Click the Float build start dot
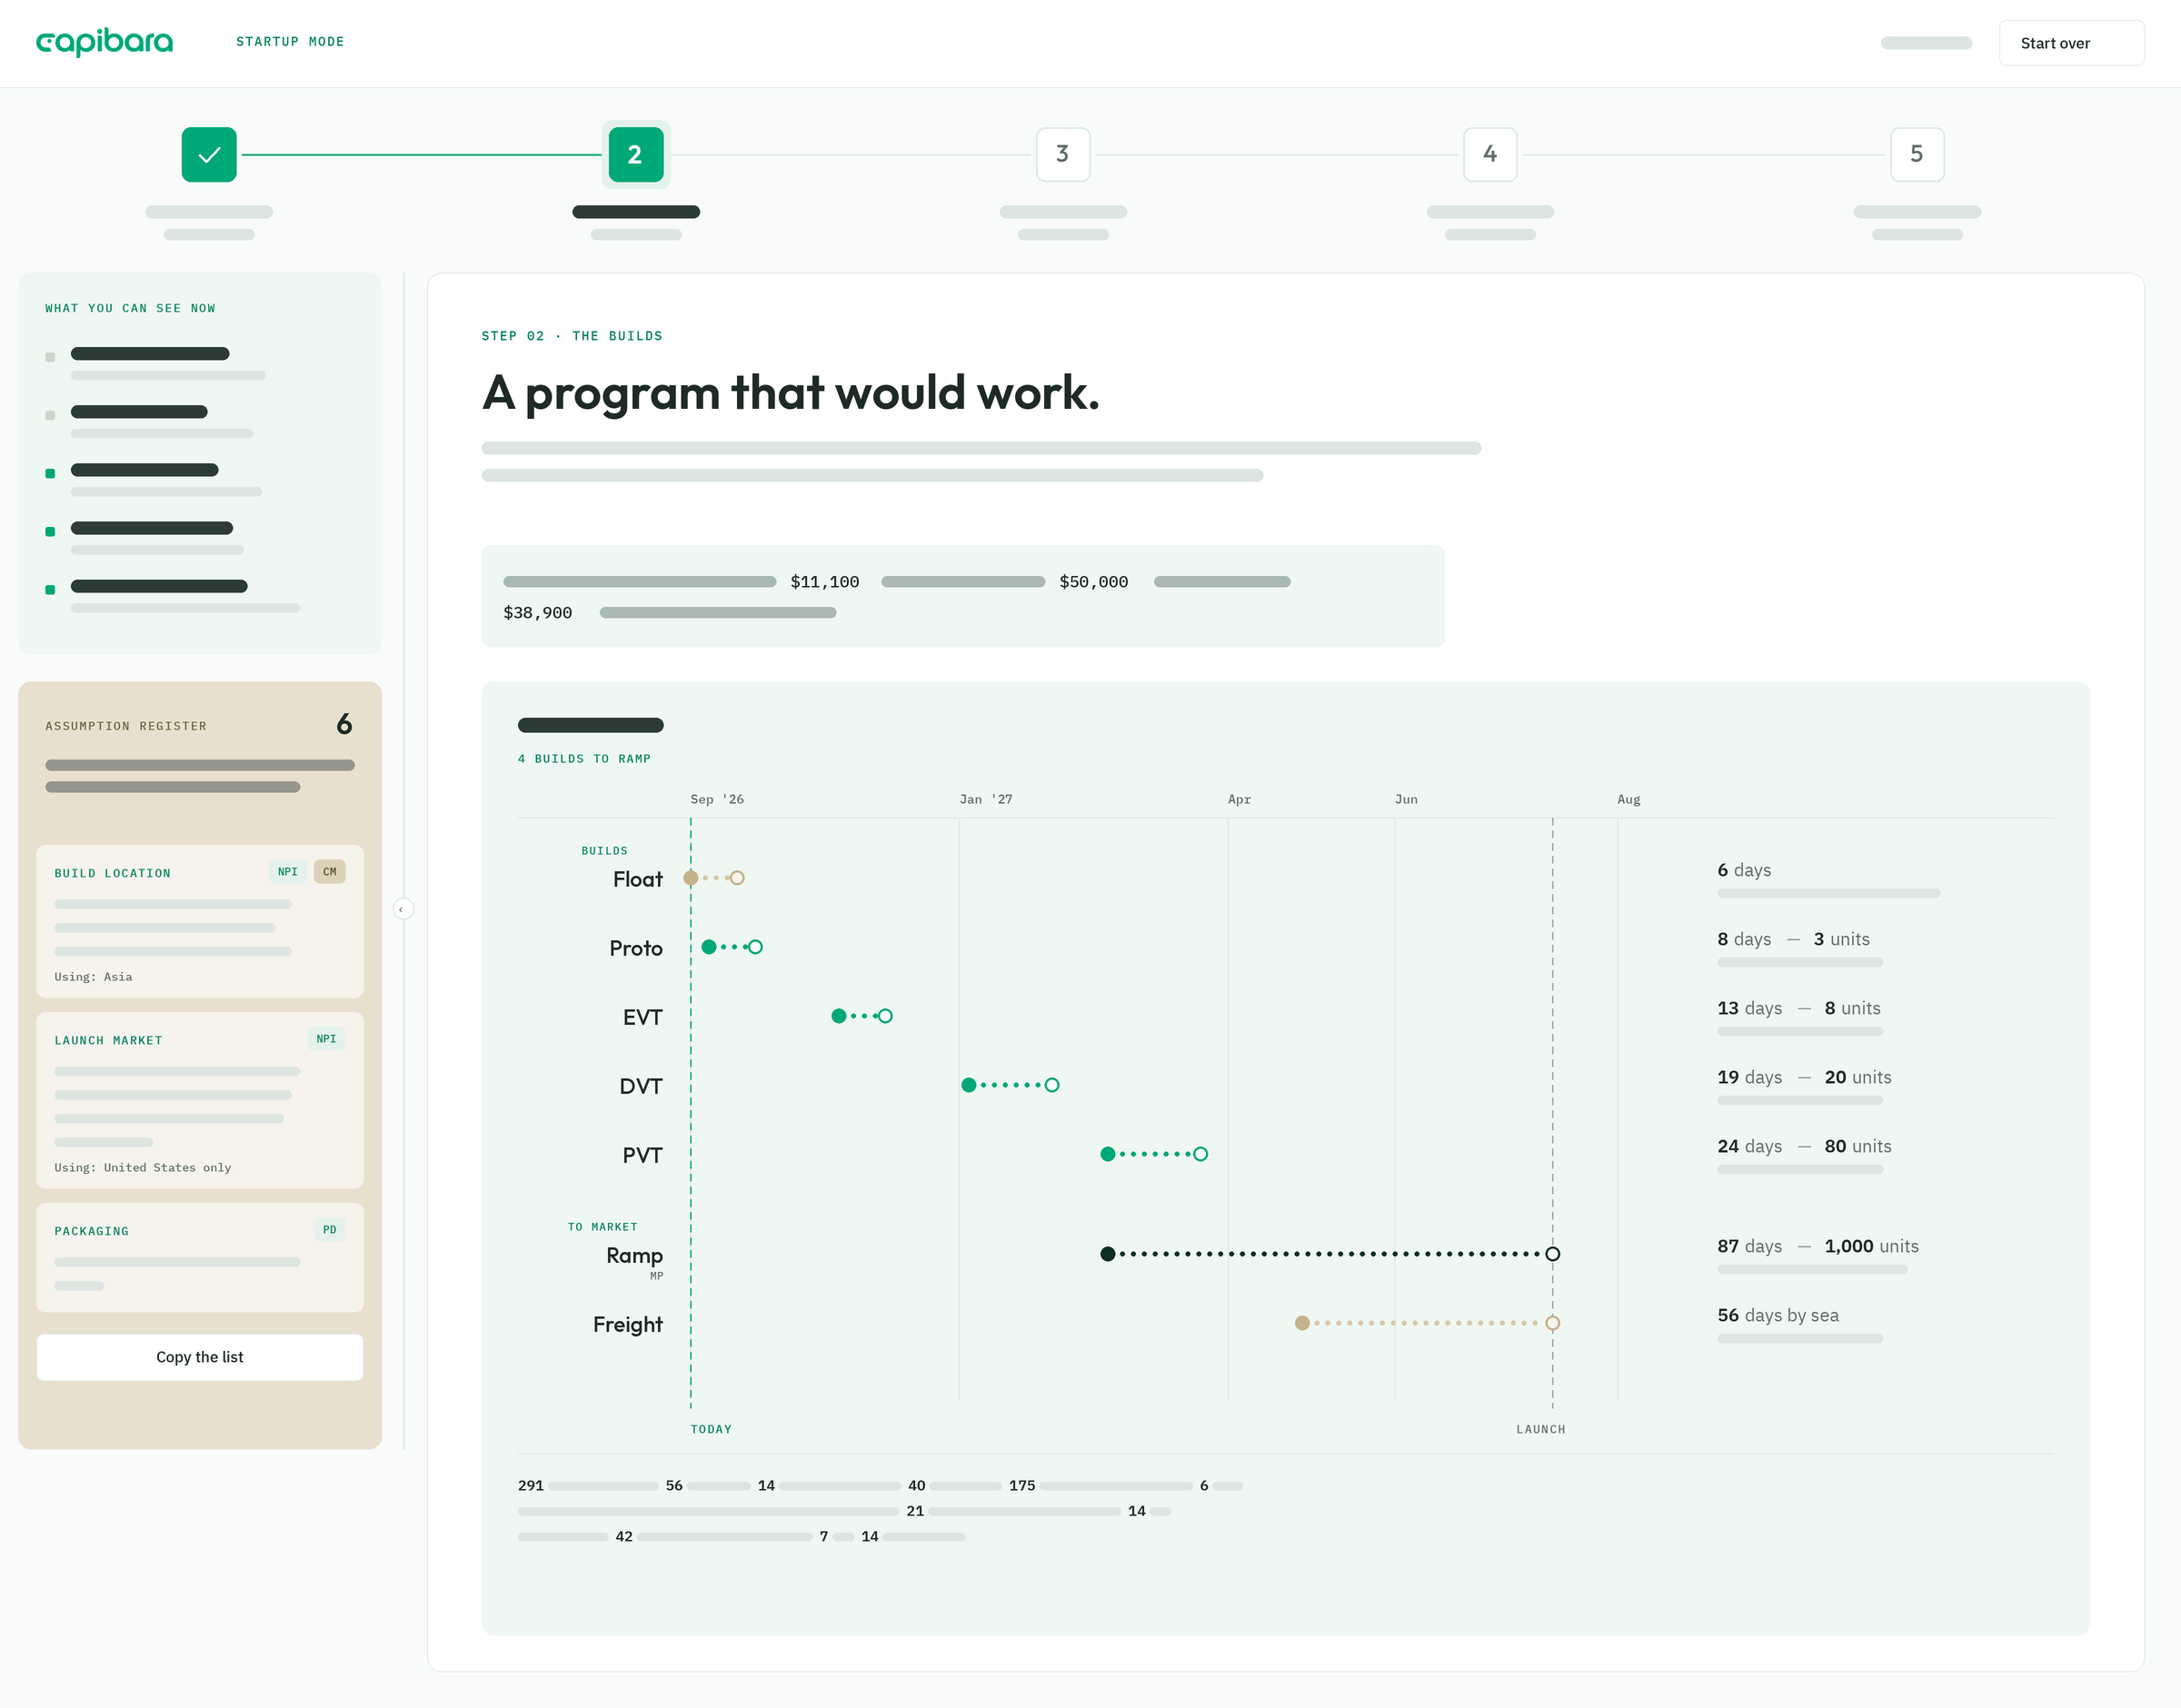 click(x=690, y=878)
